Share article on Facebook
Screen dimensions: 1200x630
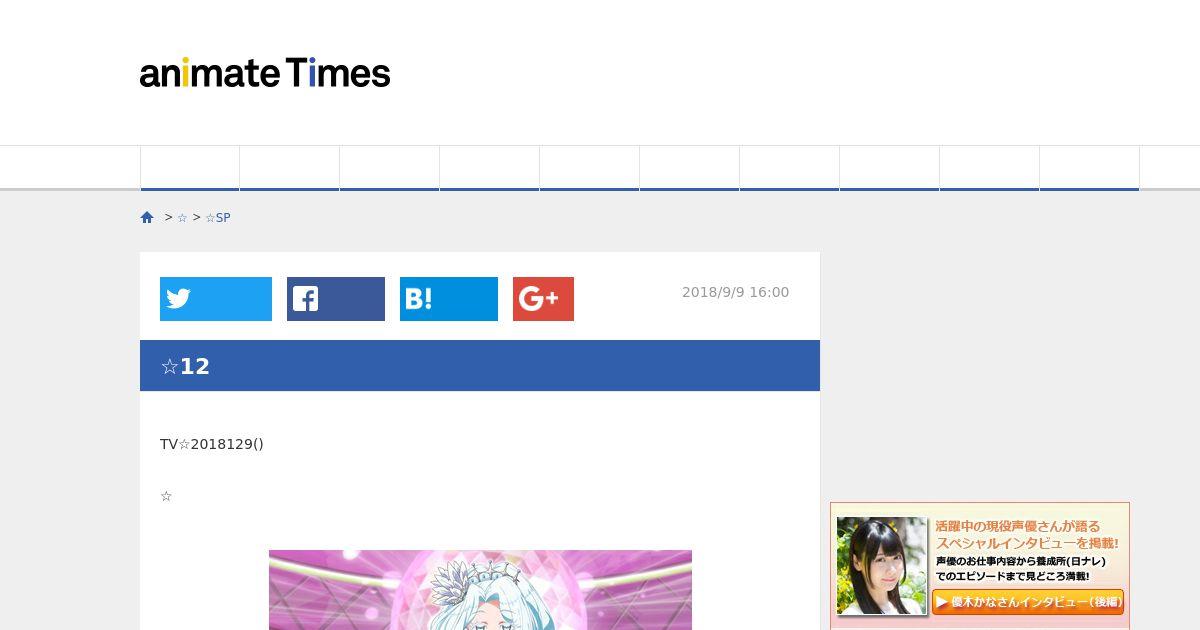coord(336,299)
